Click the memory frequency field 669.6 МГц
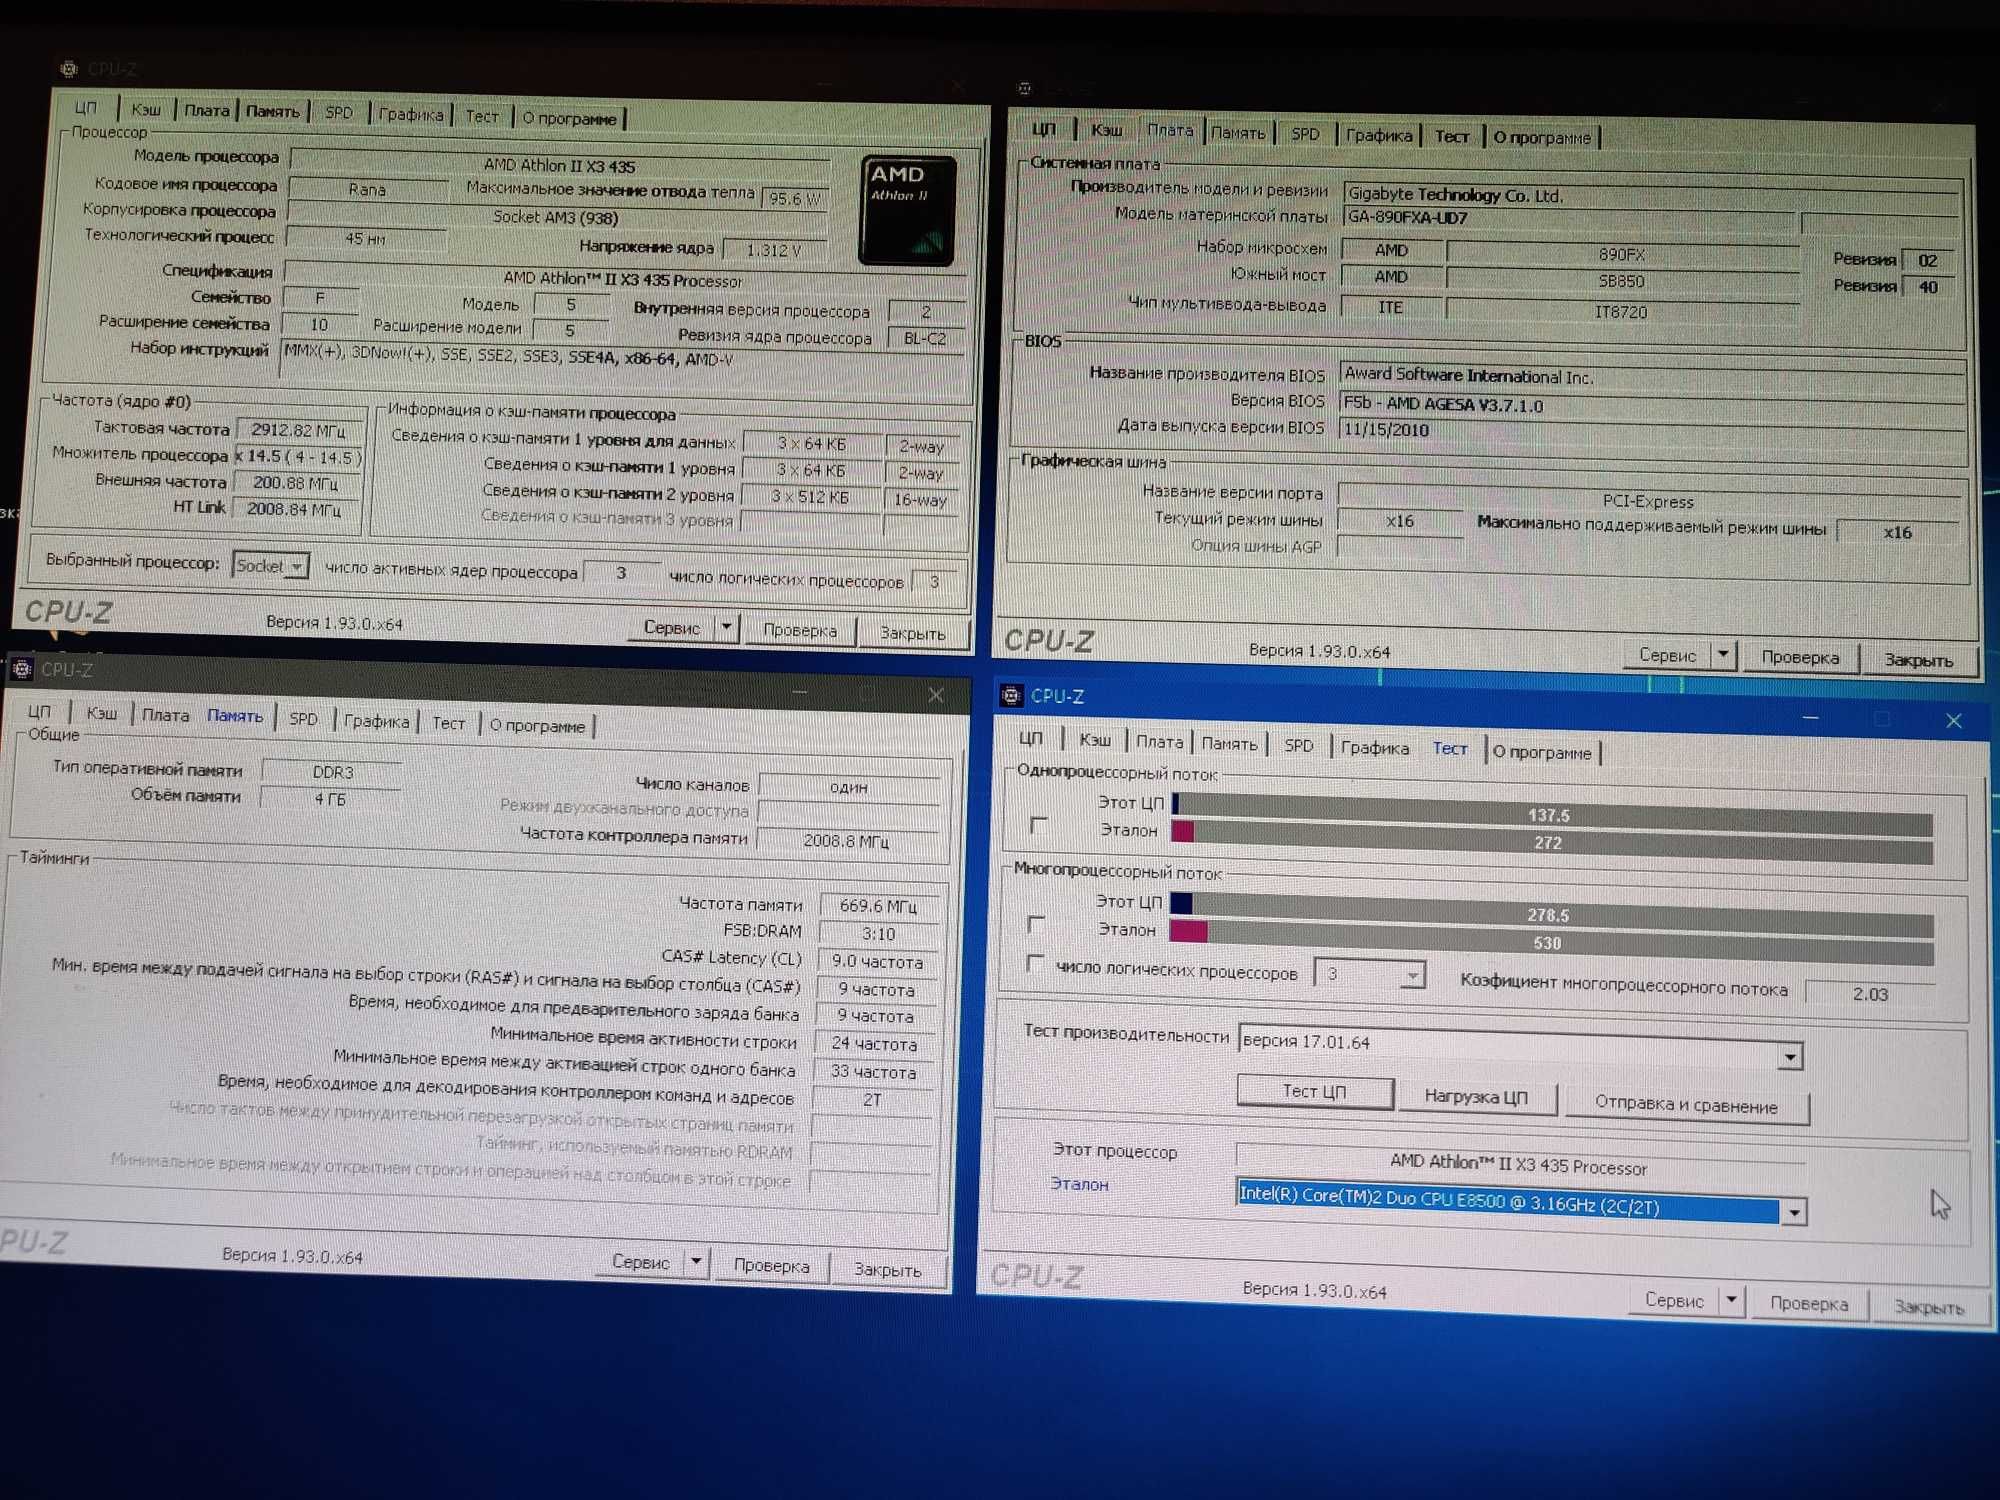2000x1500 pixels. 878,906
